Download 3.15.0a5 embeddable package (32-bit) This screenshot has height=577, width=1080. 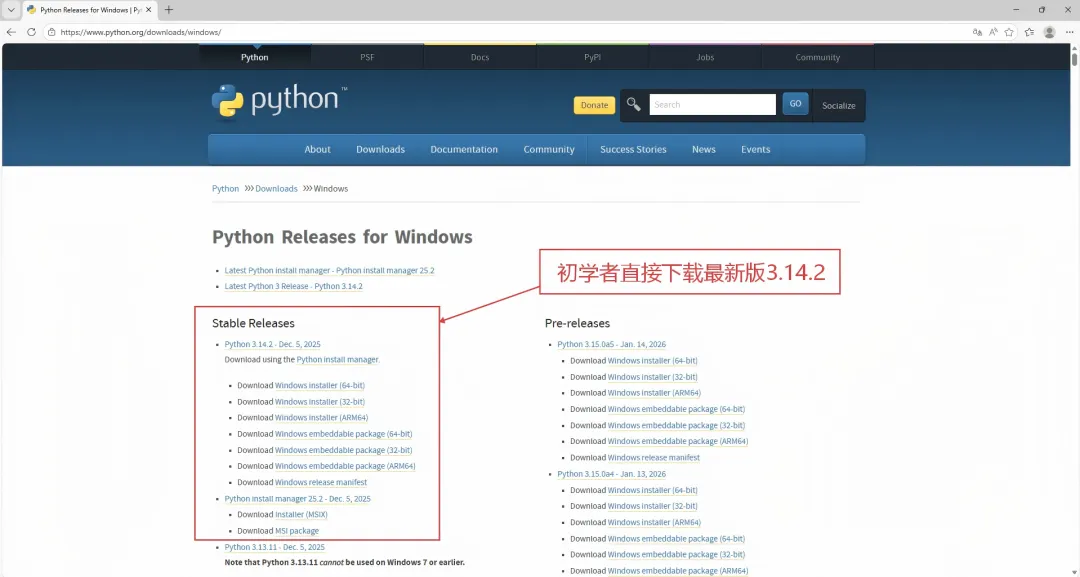(x=676, y=426)
